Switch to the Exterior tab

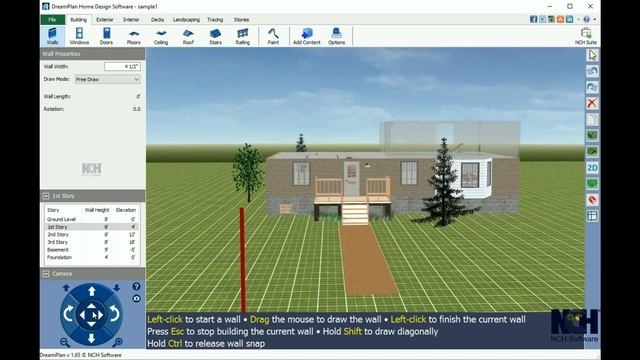click(104, 20)
